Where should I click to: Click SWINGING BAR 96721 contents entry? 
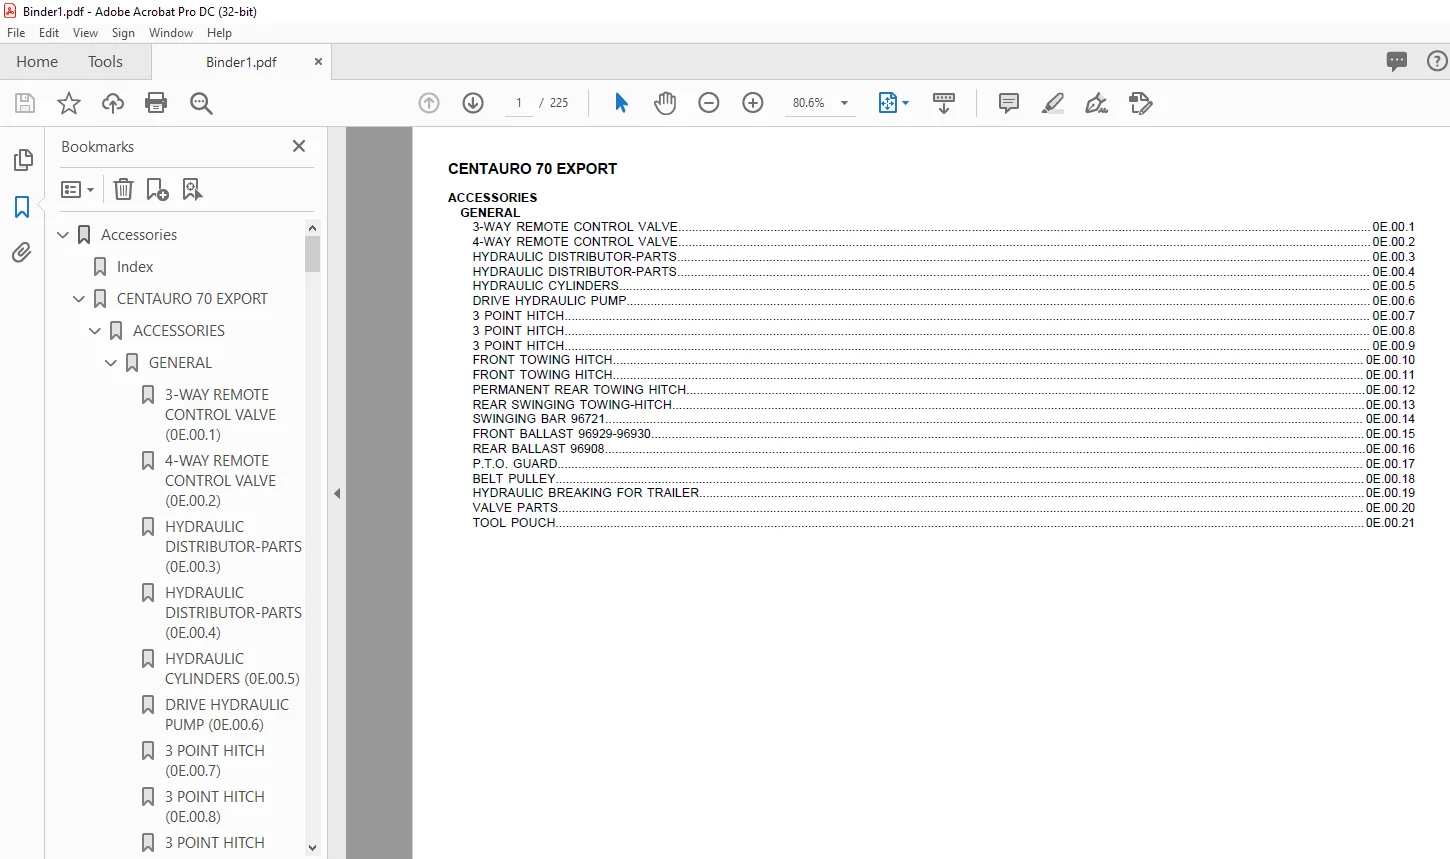943,419
